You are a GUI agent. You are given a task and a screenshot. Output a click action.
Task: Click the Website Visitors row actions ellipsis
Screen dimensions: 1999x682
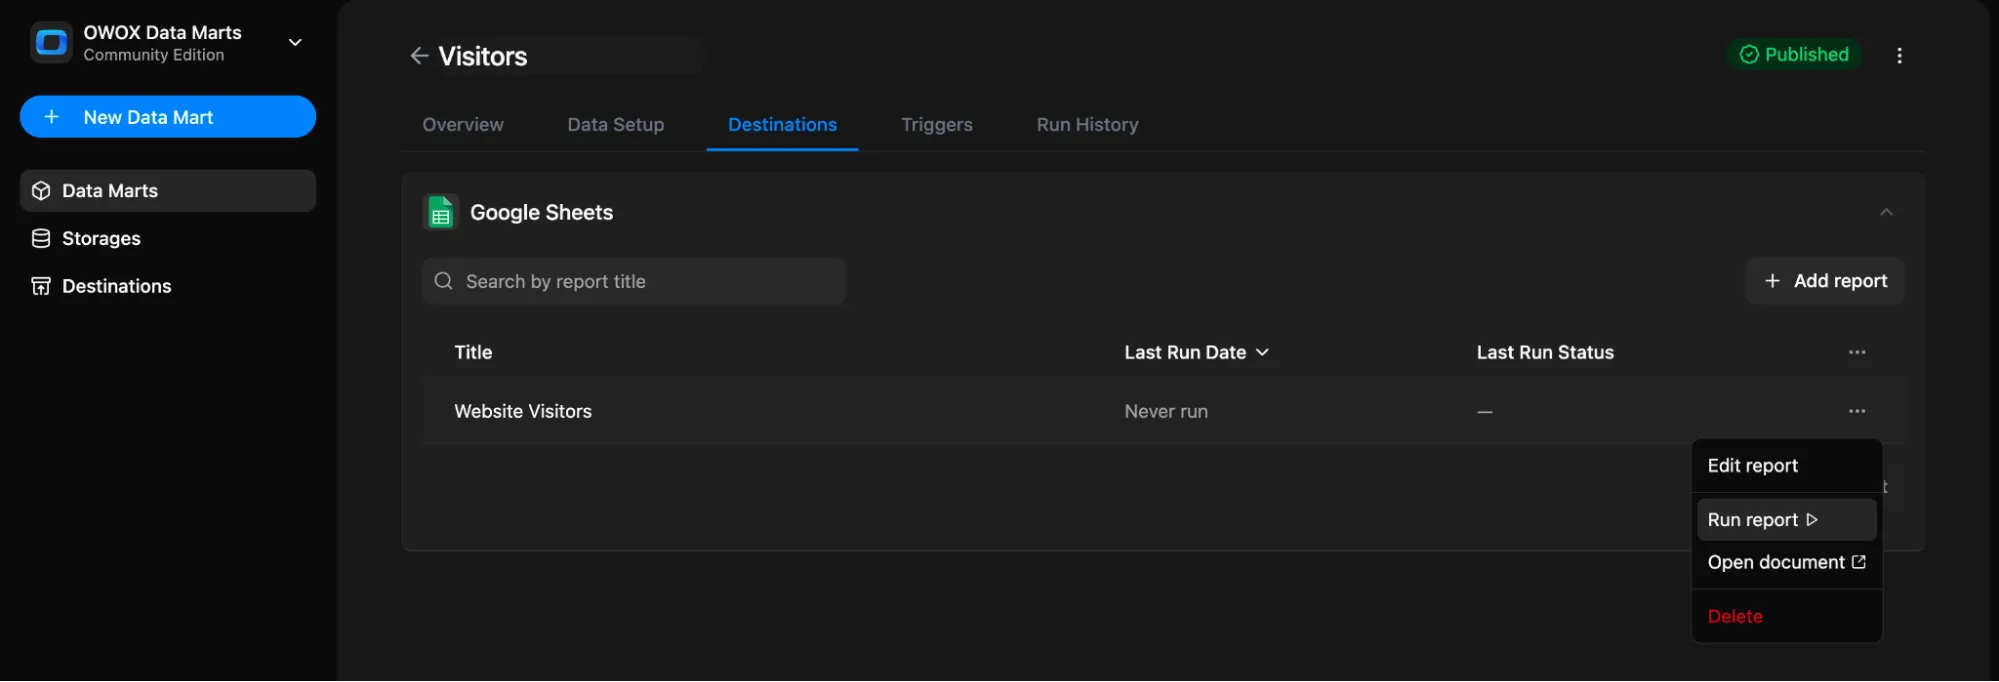click(1856, 411)
